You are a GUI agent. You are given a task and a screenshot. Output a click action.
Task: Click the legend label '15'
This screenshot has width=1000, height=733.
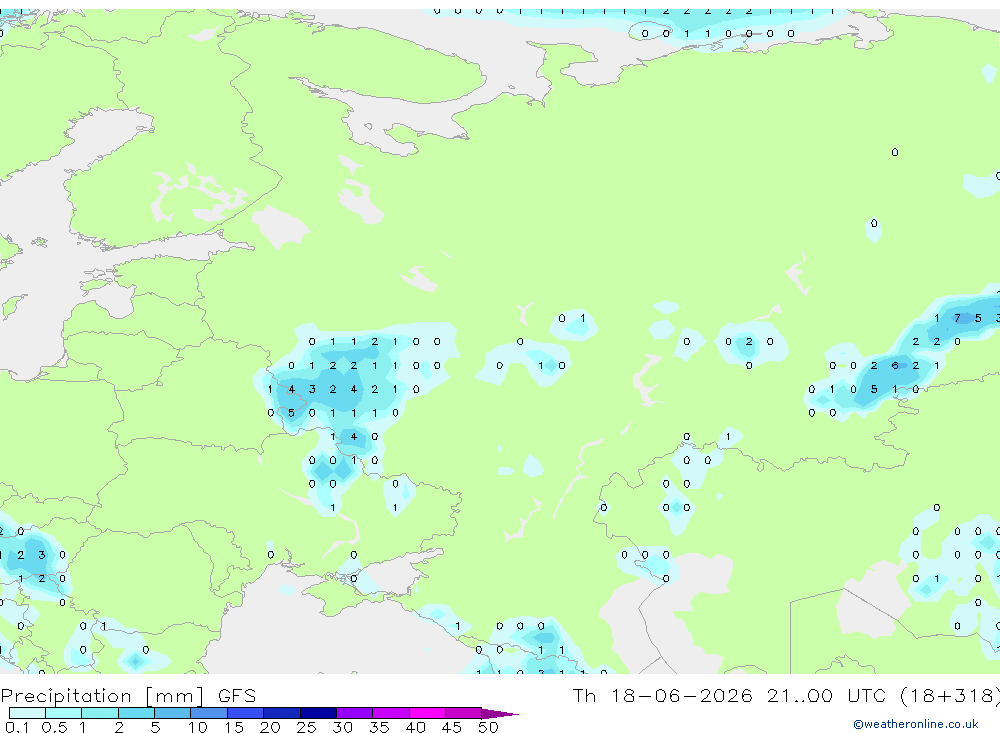coord(233,727)
